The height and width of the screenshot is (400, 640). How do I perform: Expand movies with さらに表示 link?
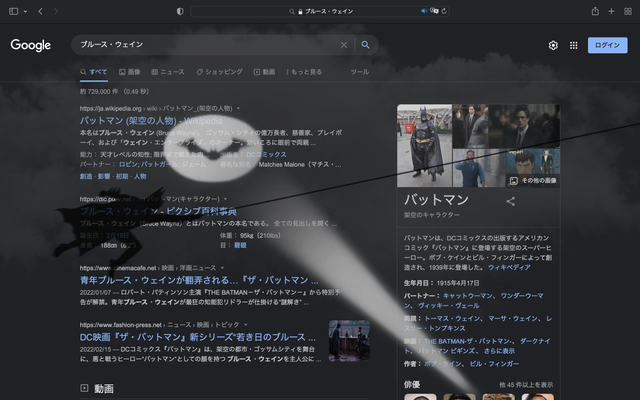(x=499, y=351)
